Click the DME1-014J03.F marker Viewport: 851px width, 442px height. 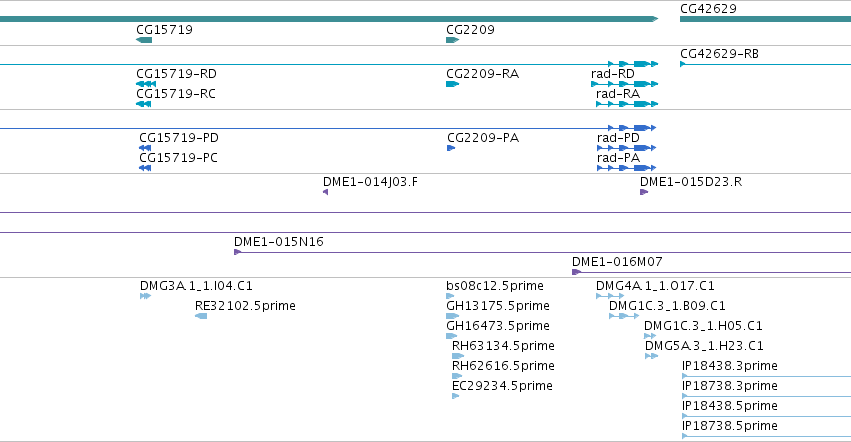tap(371, 182)
